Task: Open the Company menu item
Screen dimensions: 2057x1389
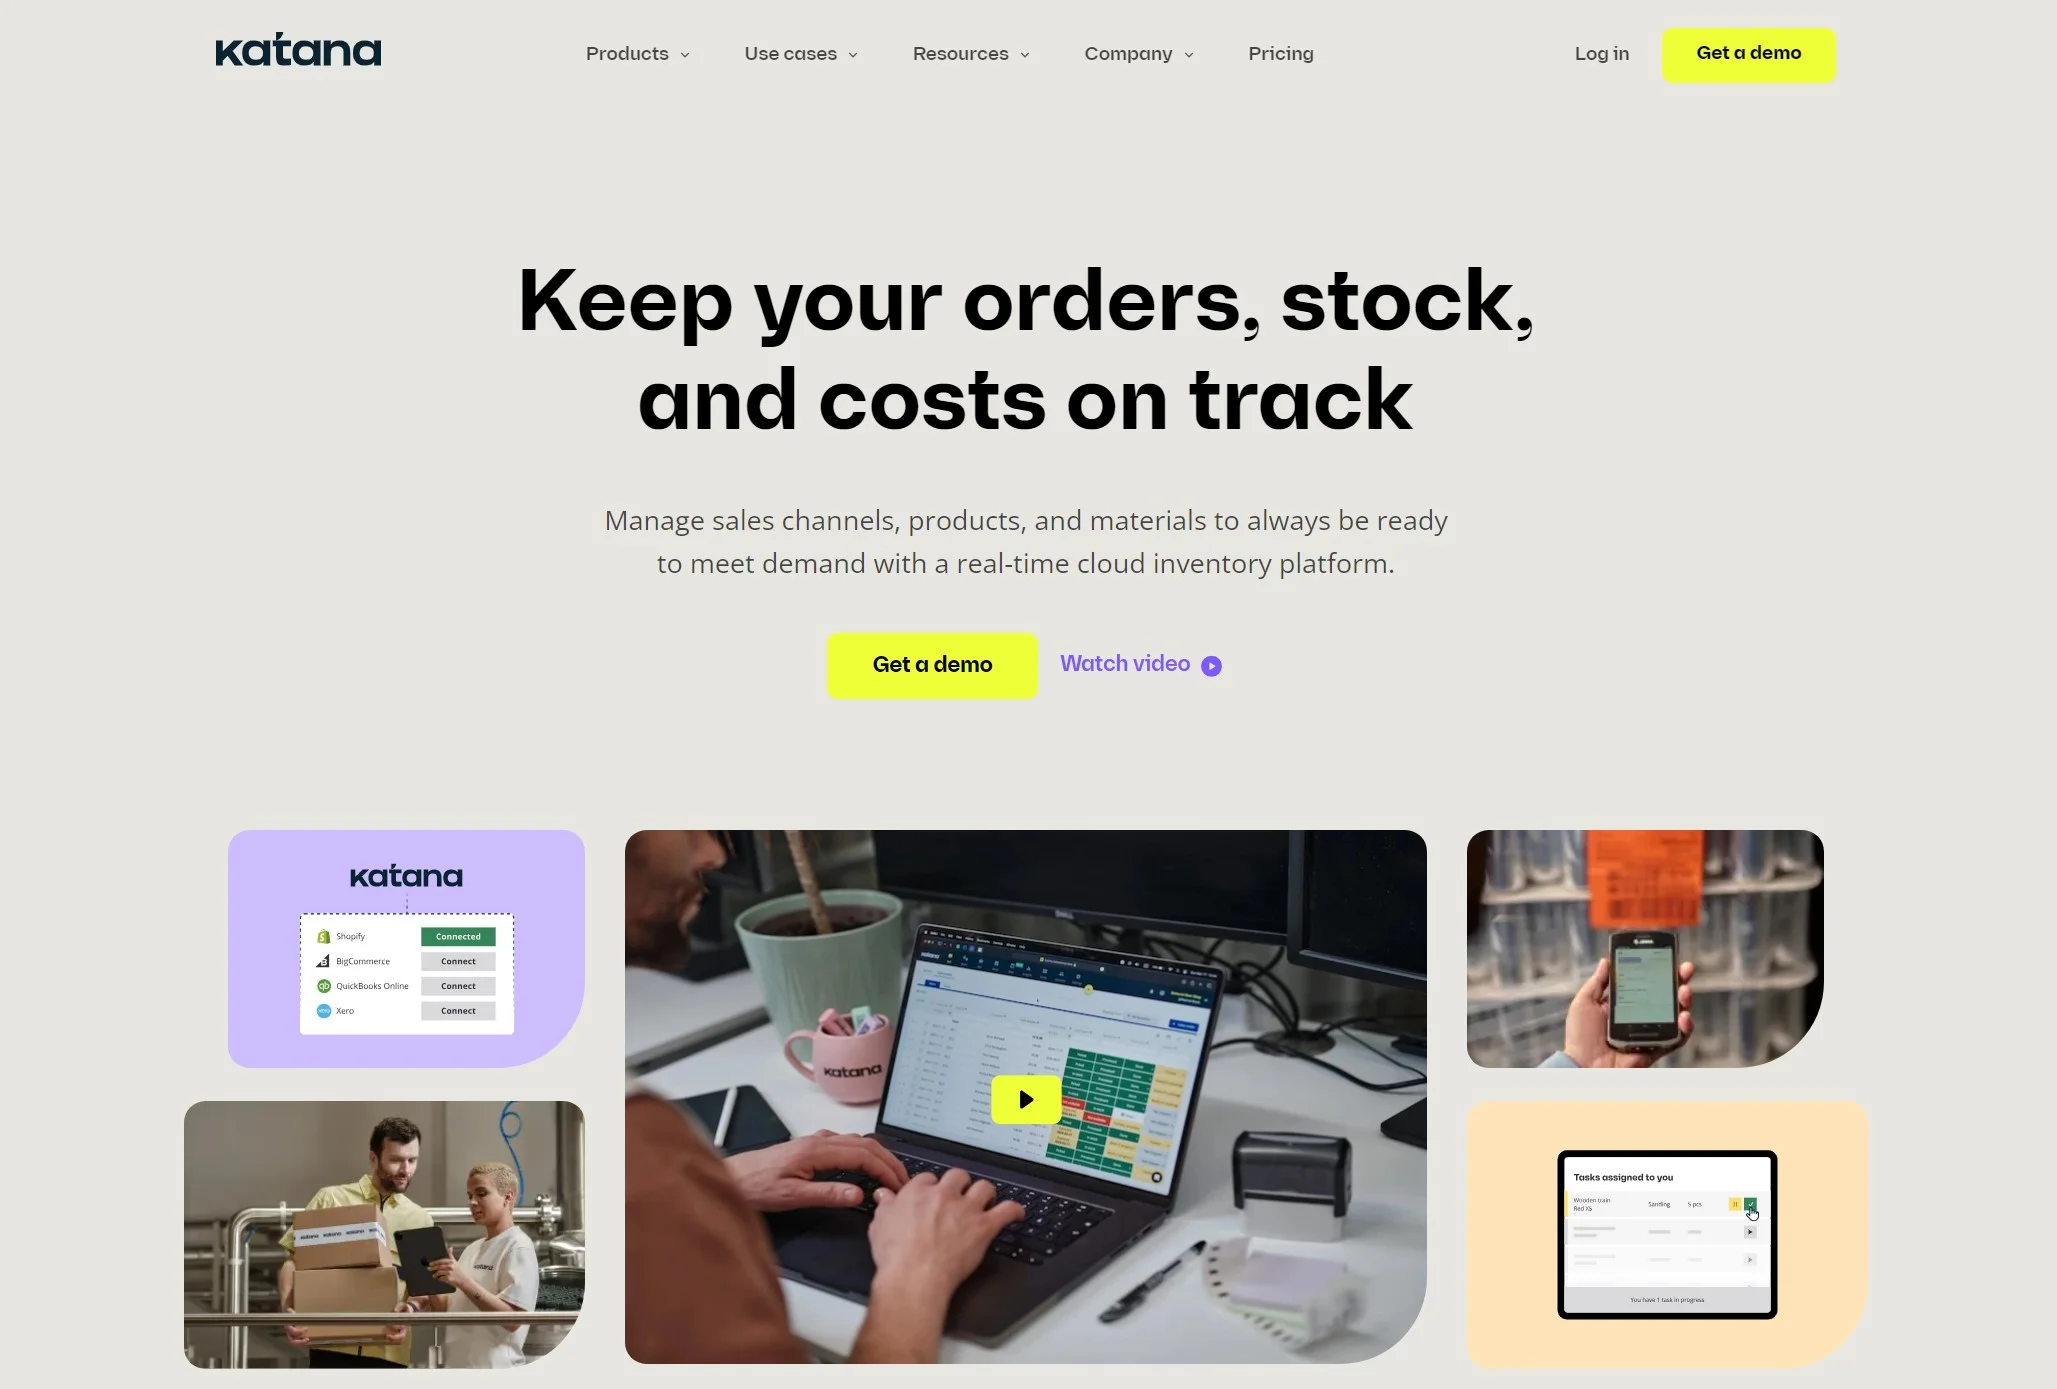Action: click(1139, 54)
